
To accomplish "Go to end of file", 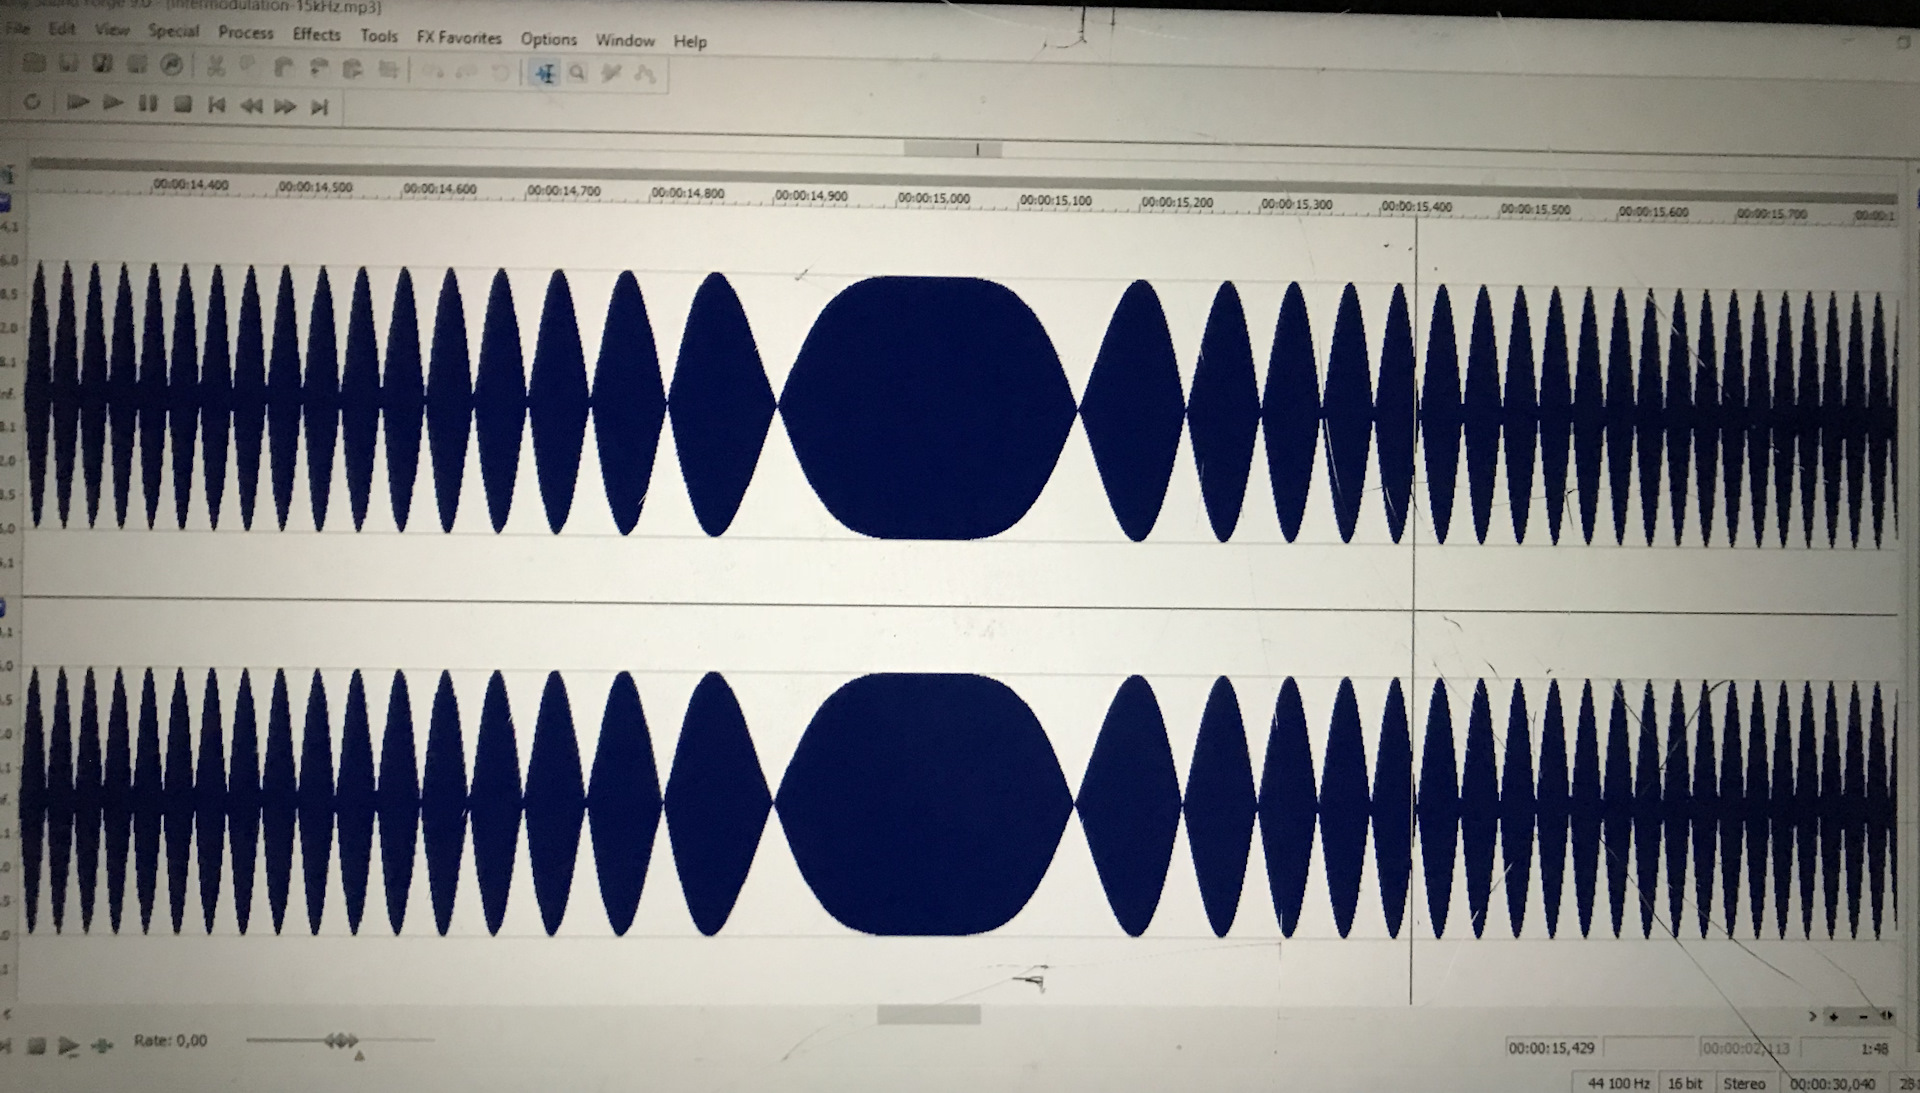I will tap(319, 107).
